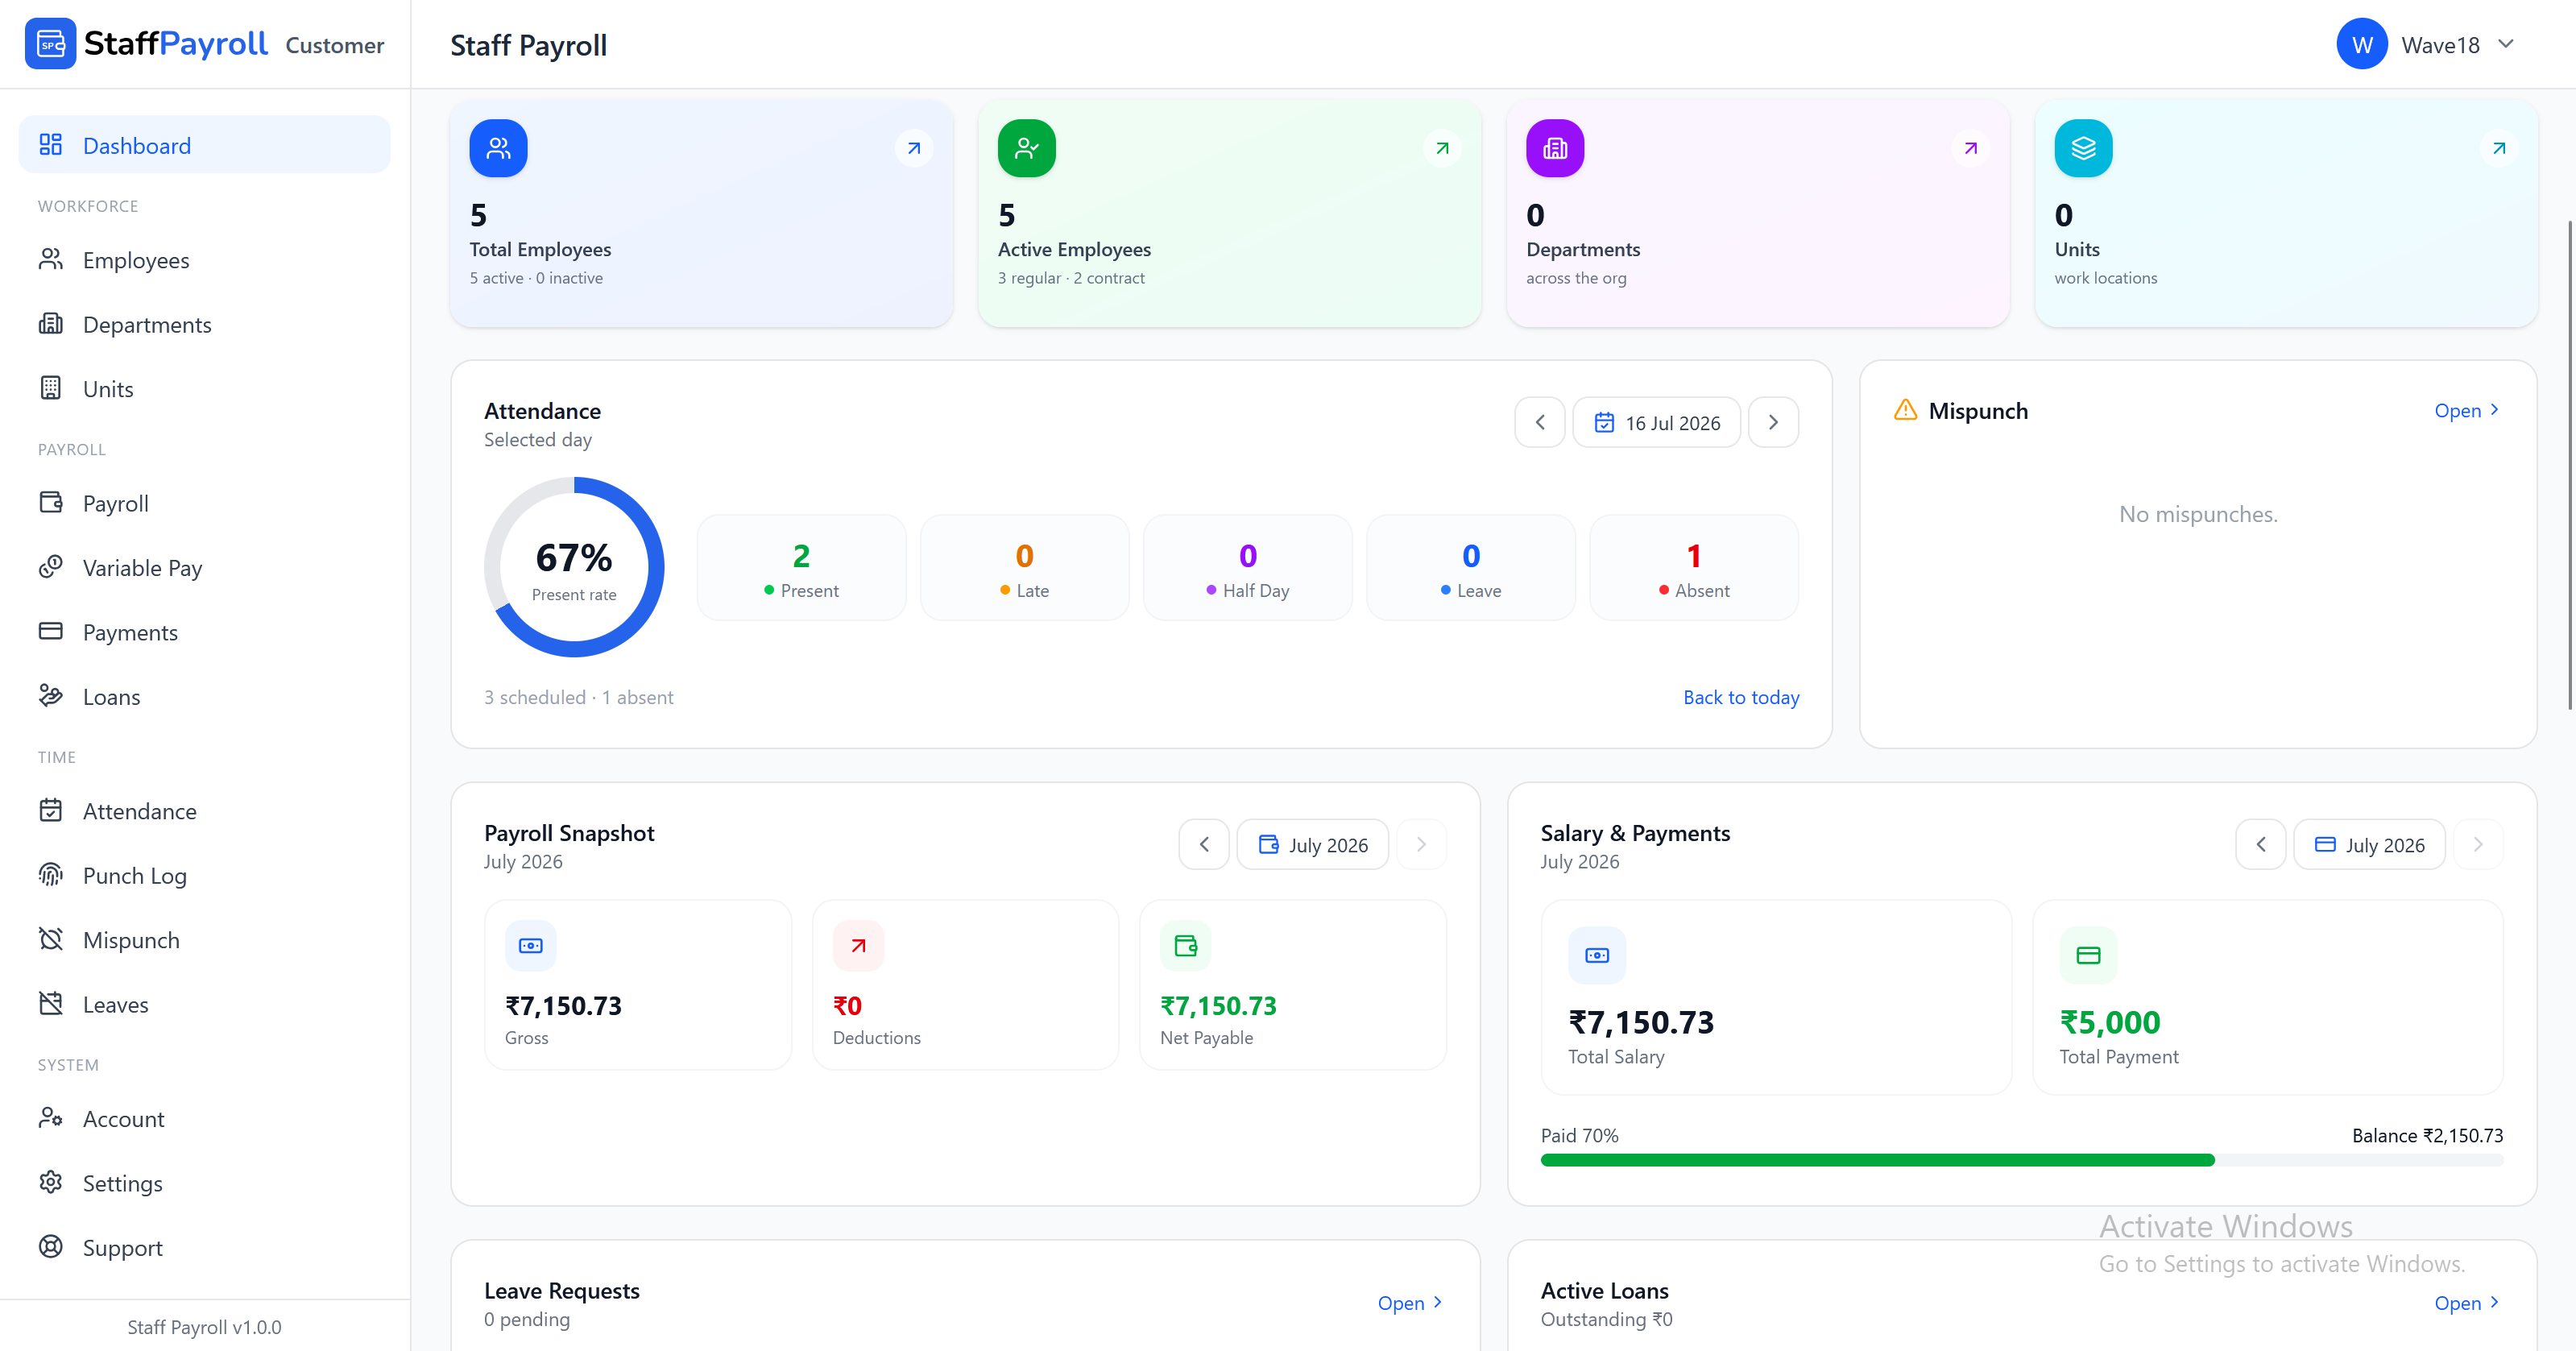Click the Departments purple building icon
The image size is (2576, 1351).
tap(1555, 148)
